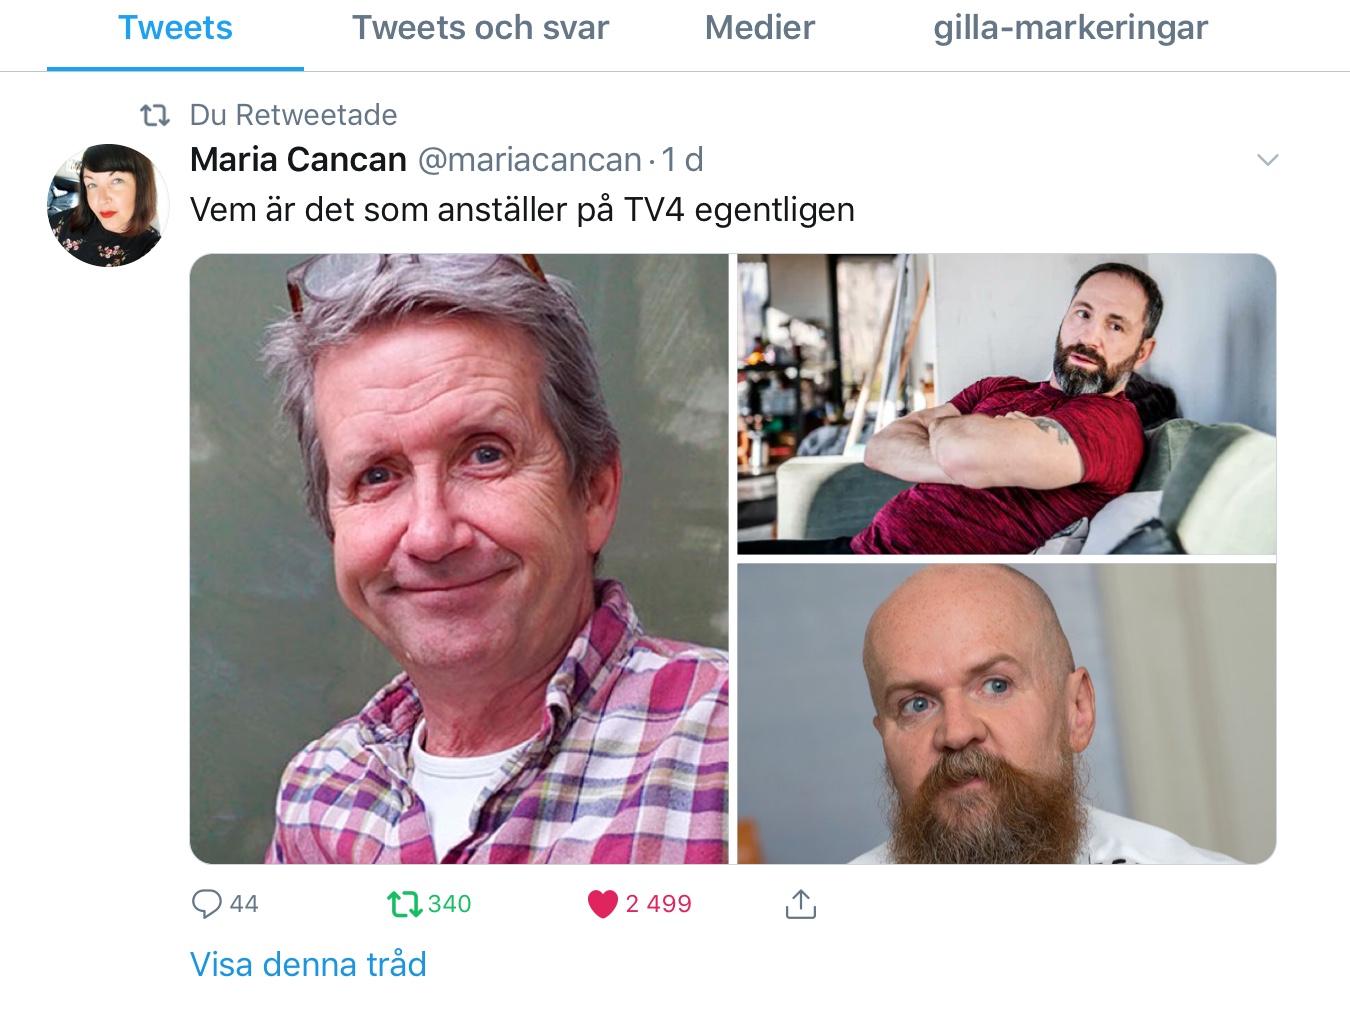Click the 1 d timestamp
This screenshot has width=1350, height=1018.
click(682, 159)
